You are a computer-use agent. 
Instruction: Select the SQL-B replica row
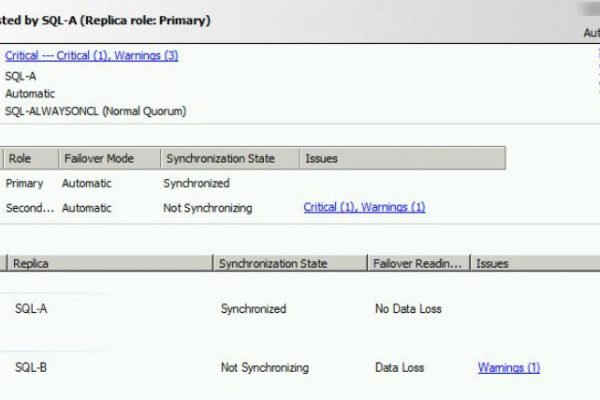click(x=31, y=367)
